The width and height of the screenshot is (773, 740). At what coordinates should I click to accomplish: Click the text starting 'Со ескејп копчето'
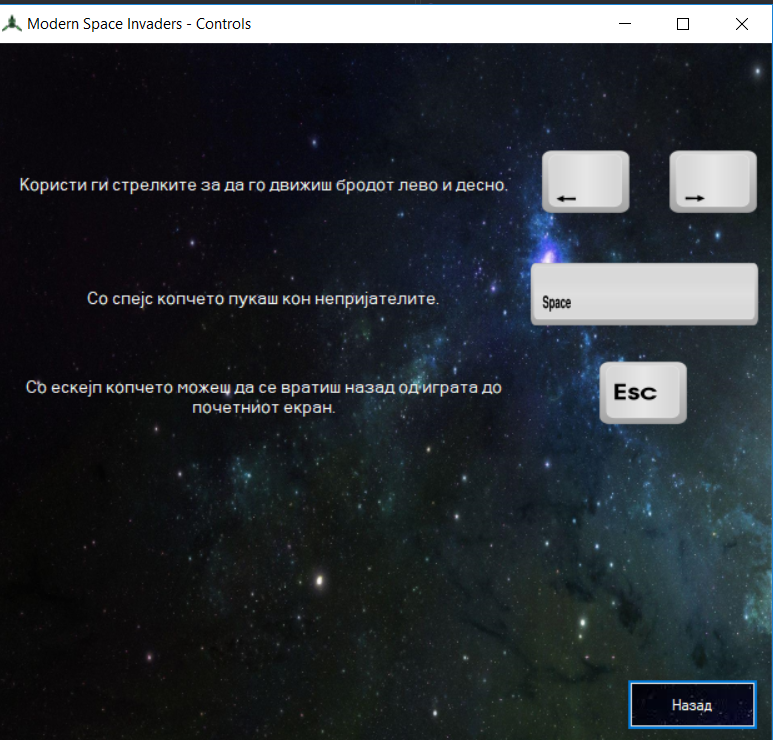click(263, 397)
